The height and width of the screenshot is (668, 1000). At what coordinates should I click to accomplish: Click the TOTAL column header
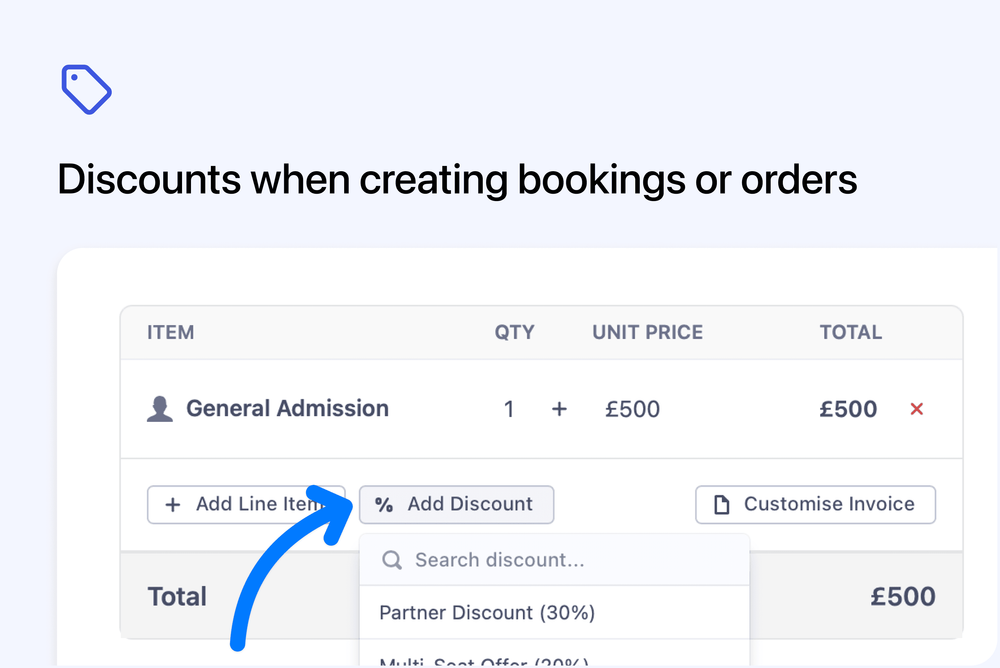click(x=851, y=332)
